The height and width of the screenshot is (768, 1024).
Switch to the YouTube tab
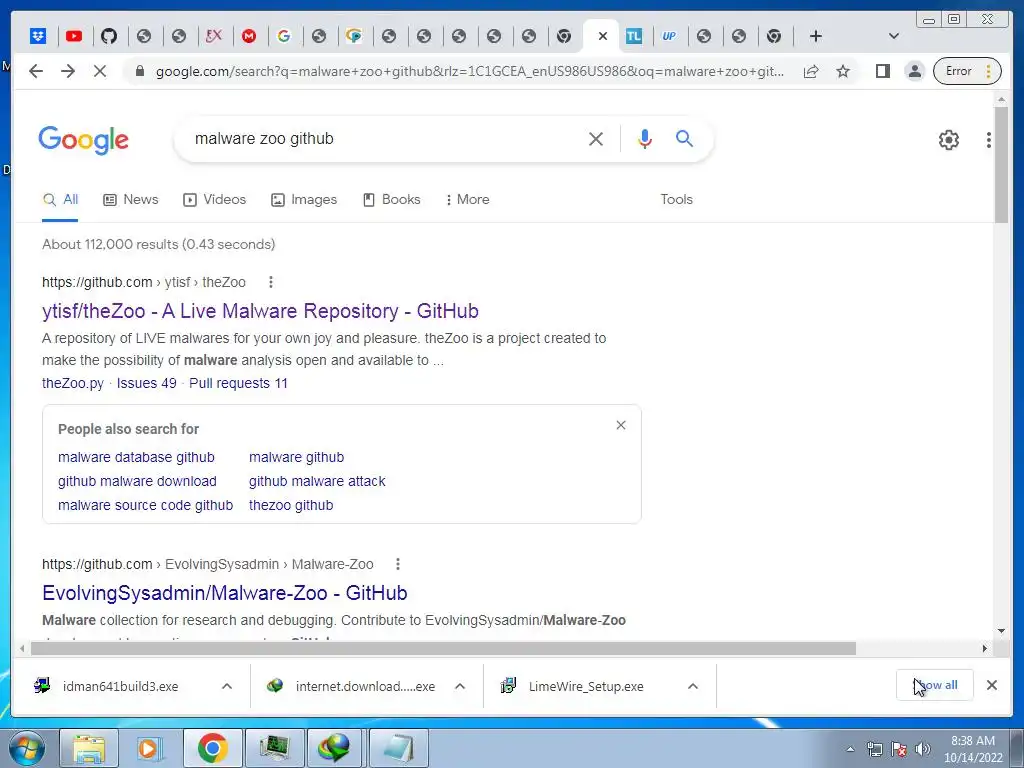[x=74, y=37]
